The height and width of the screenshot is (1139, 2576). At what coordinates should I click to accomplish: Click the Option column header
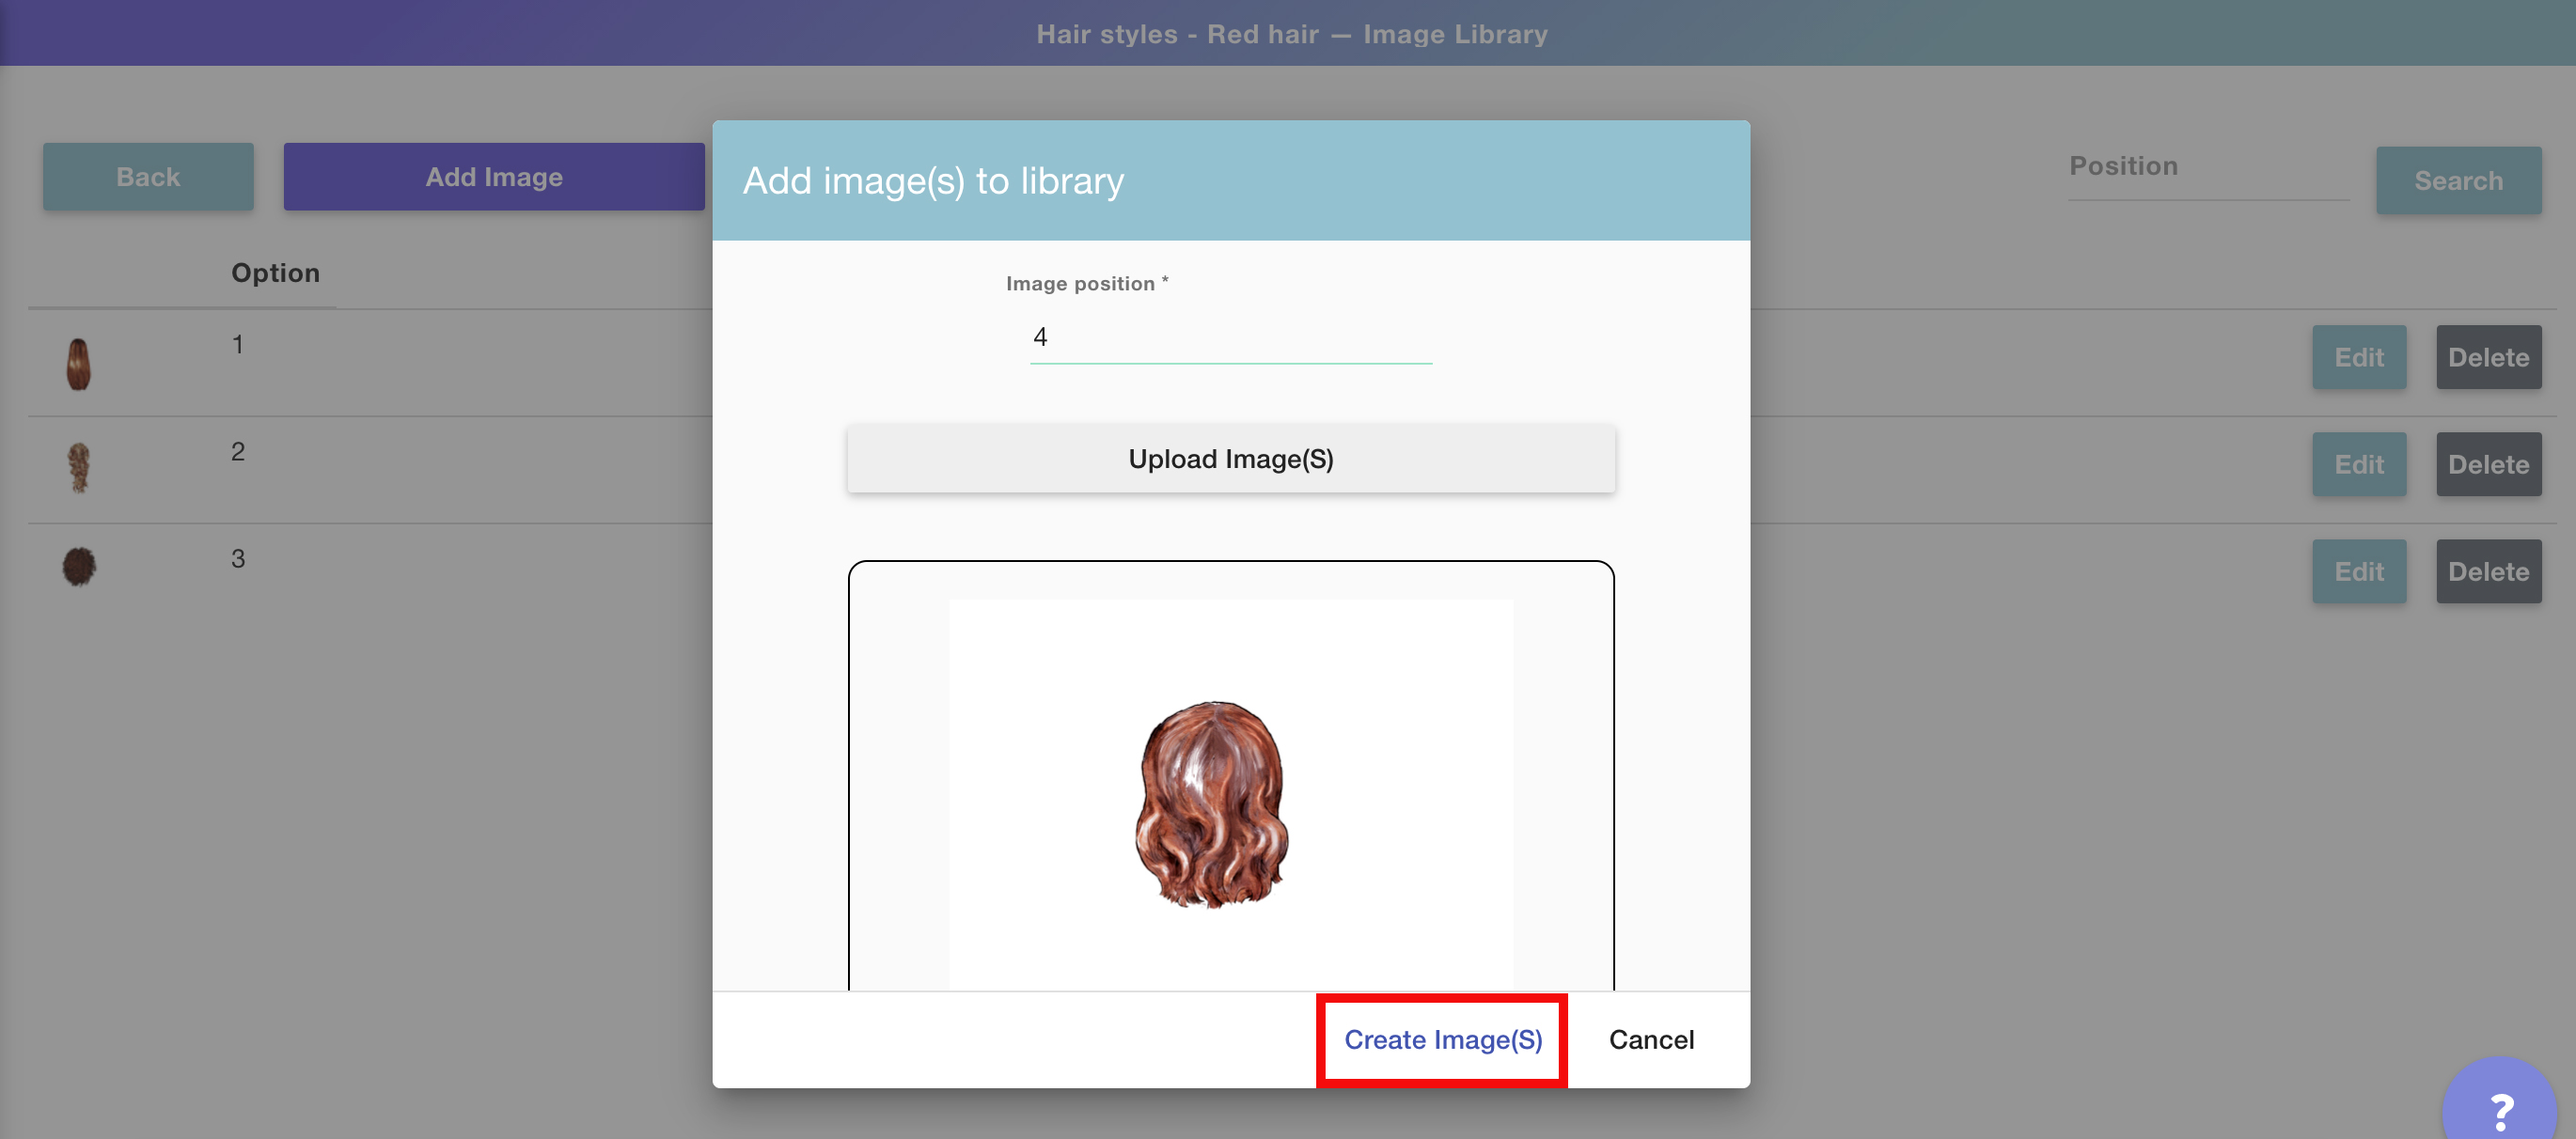[x=275, y=273]
